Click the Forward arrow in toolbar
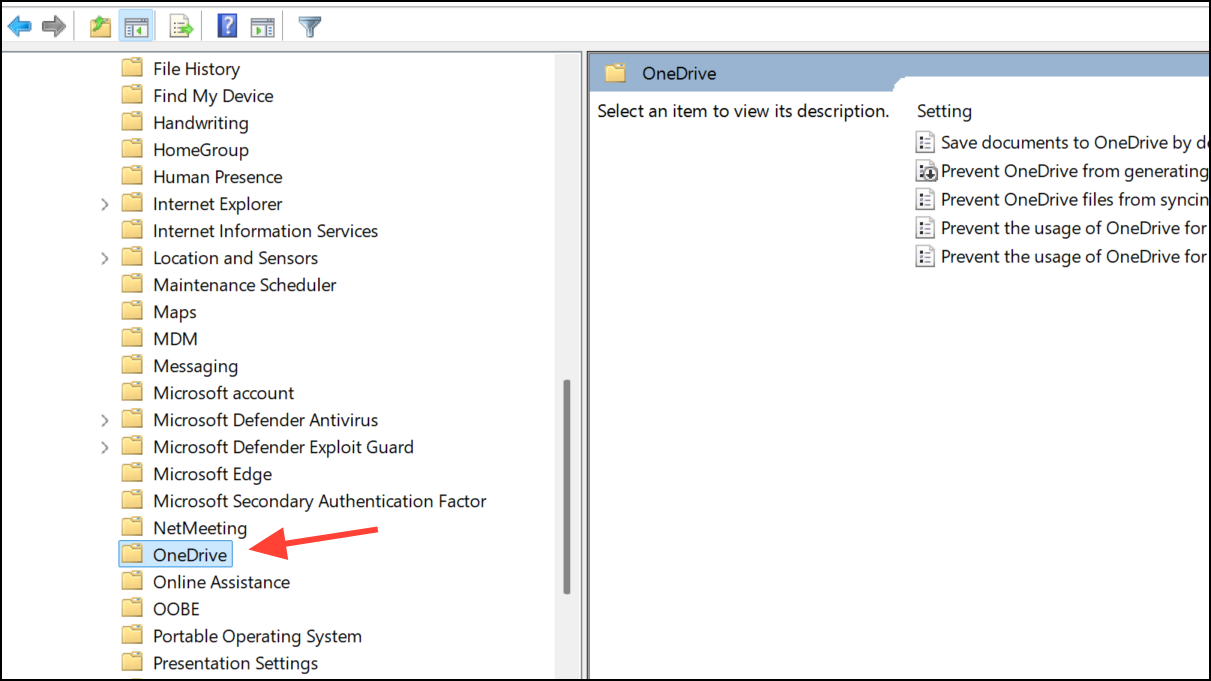This screenshot has width=1211, height=681. point(54,26)
